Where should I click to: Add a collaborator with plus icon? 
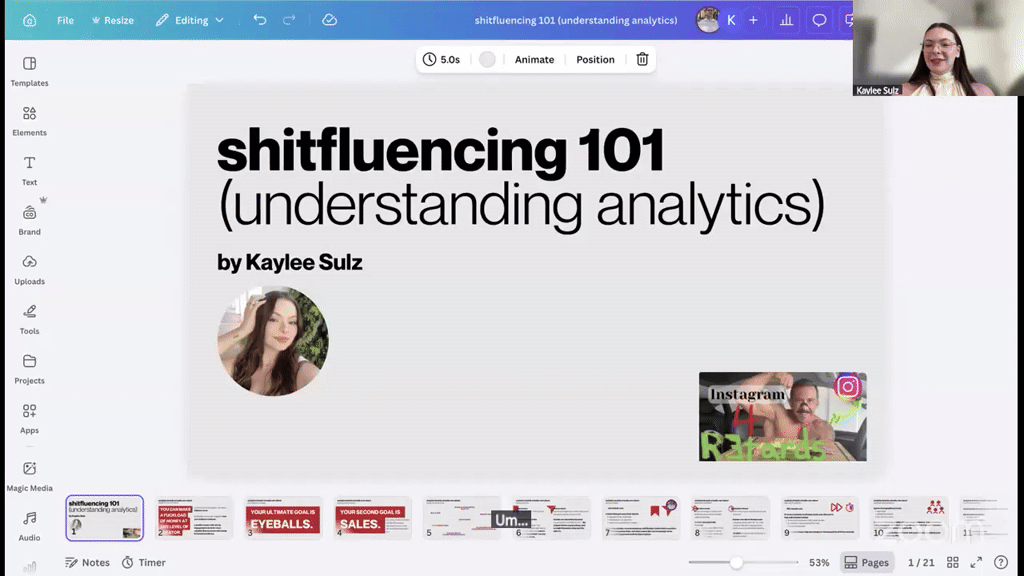[x=753, y=20]
